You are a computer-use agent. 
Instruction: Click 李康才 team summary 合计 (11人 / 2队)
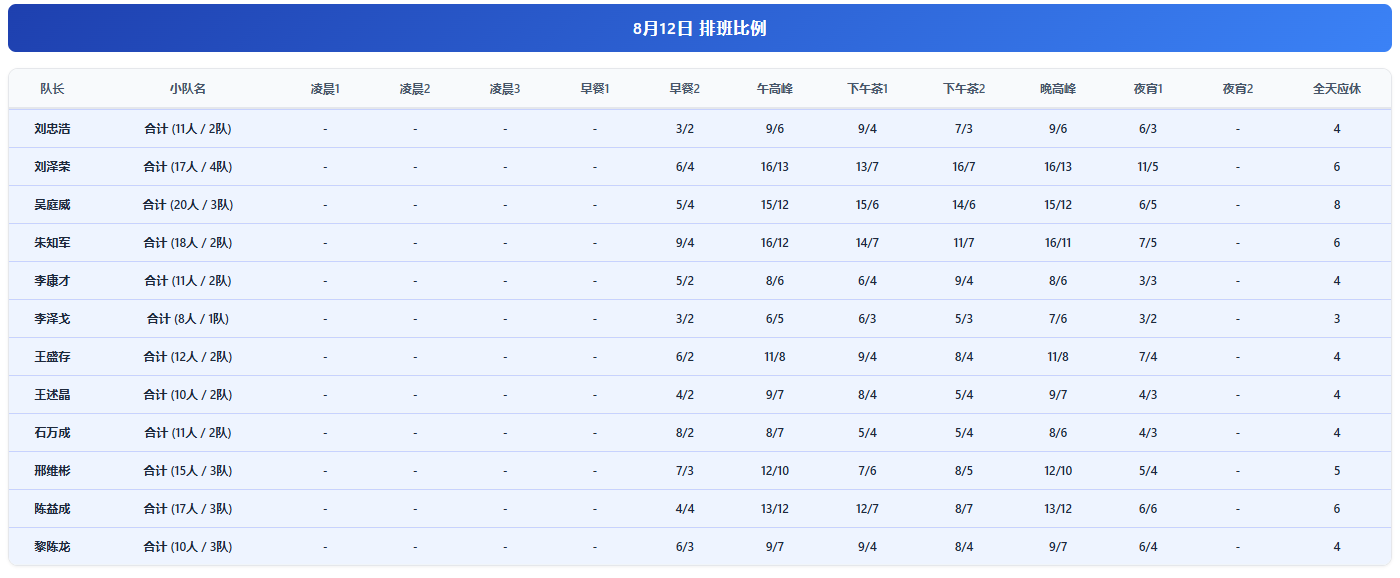(x=187, y=281)
